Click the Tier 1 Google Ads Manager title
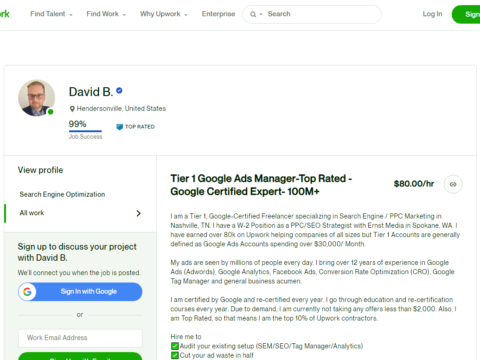Image resolution: width=480 pixels, height=360 pixels. (261, 185)
